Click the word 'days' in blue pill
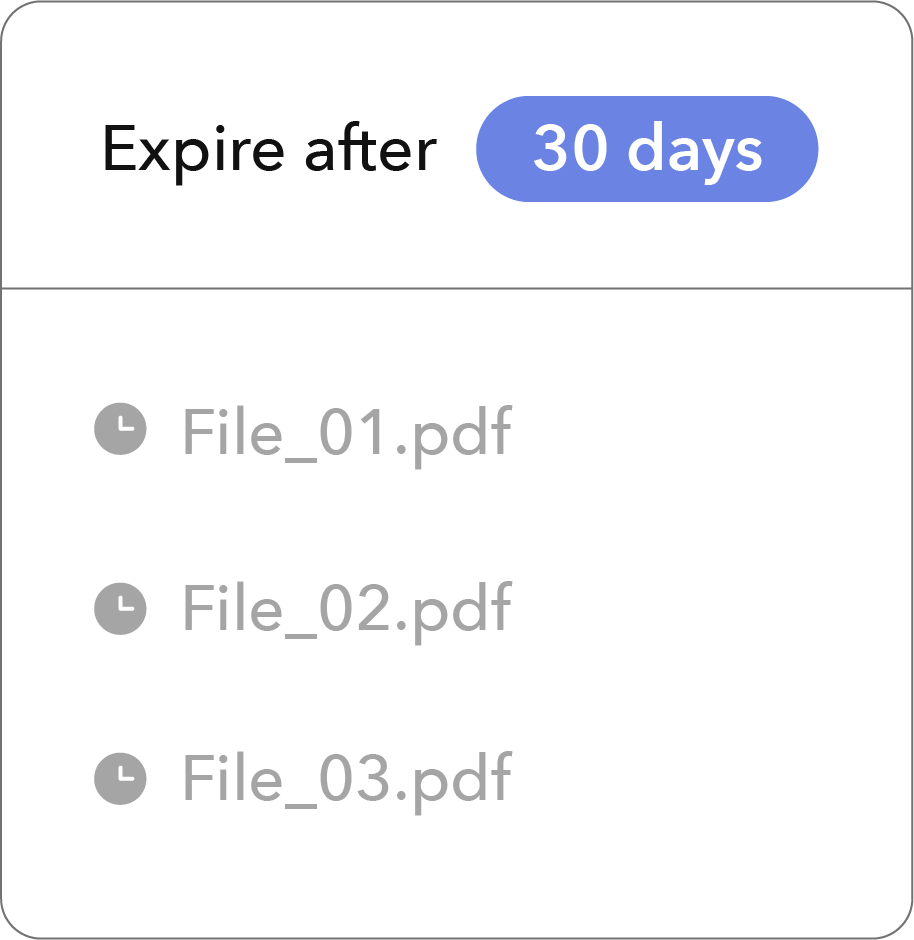 (x=695, y=150)
